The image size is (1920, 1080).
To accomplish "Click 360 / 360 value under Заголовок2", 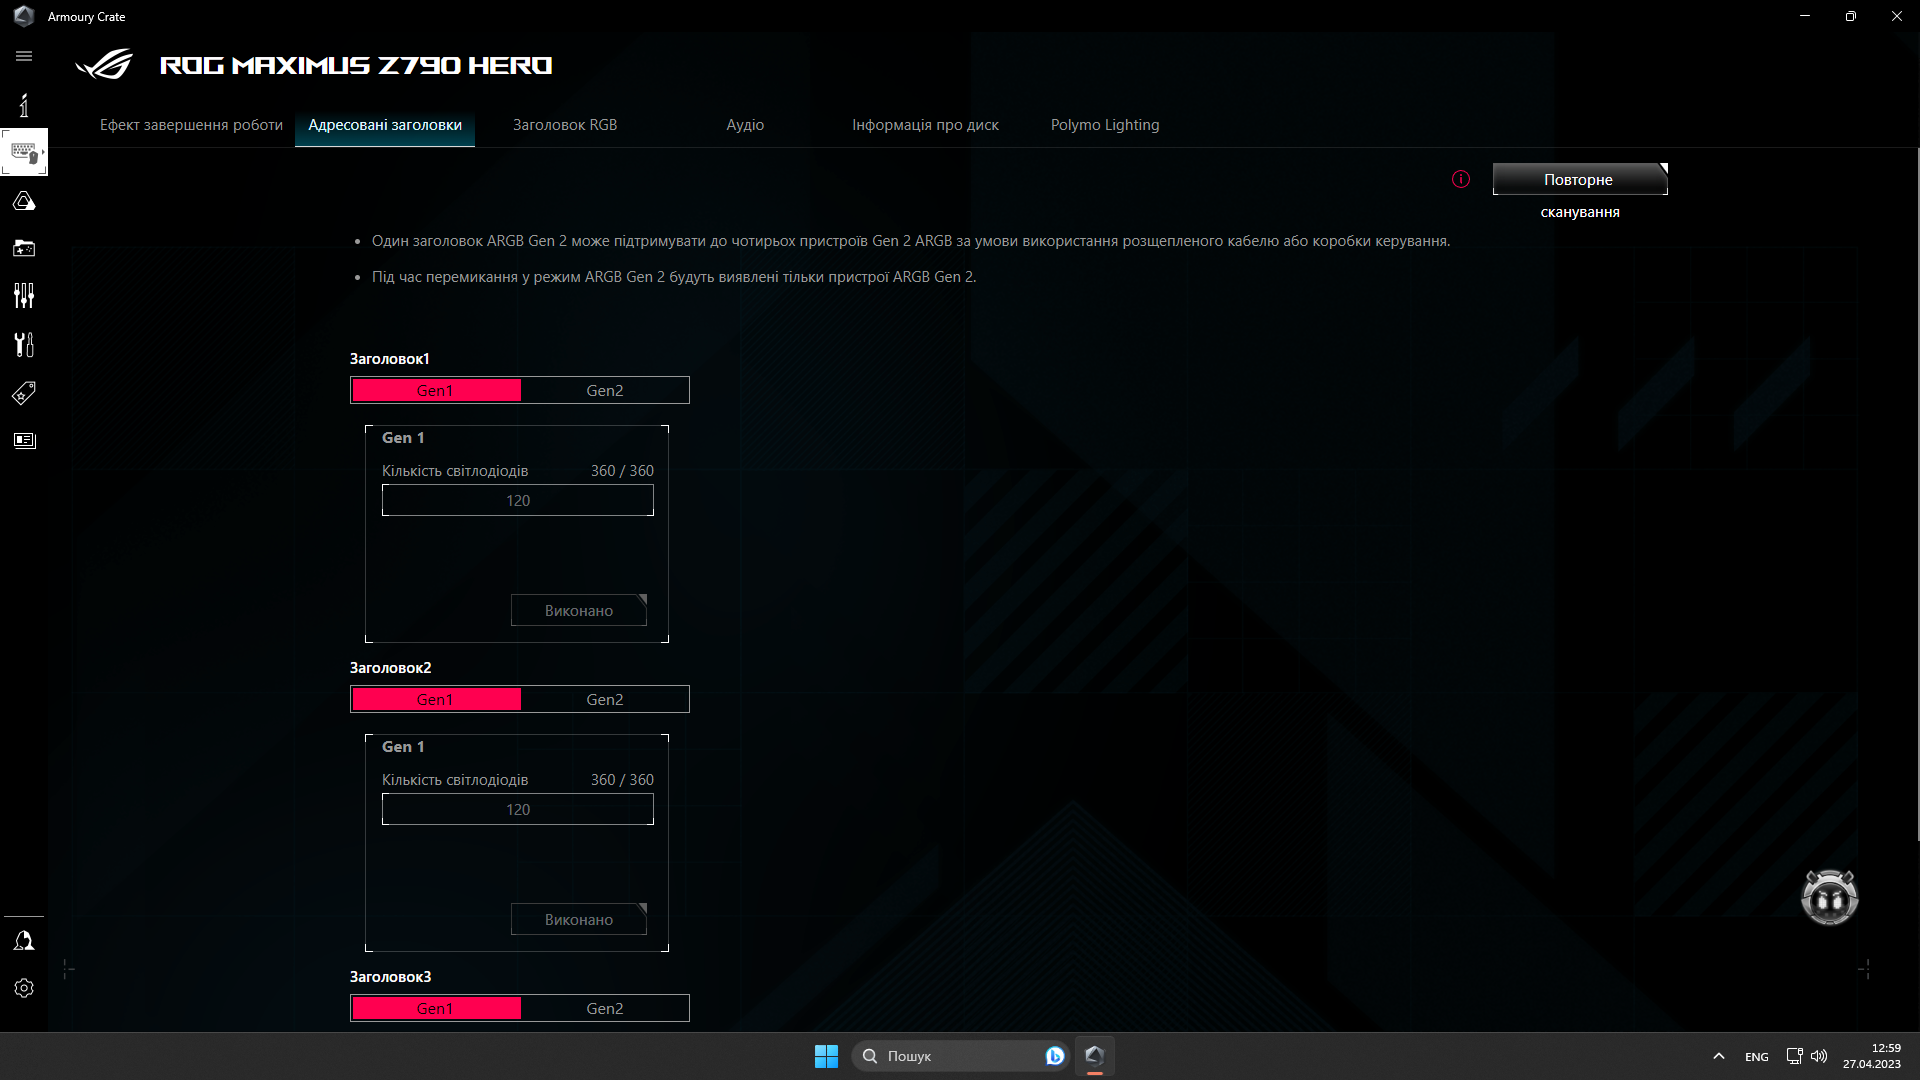I will point(622,780).
